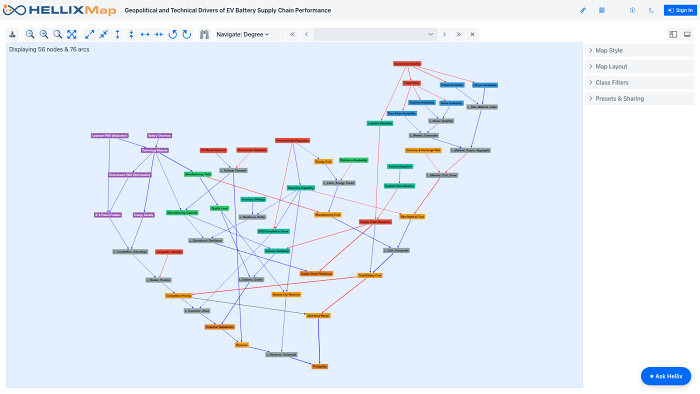Click the pencil edit icon in header
The image size is (700, 394).
pos(583,10)
